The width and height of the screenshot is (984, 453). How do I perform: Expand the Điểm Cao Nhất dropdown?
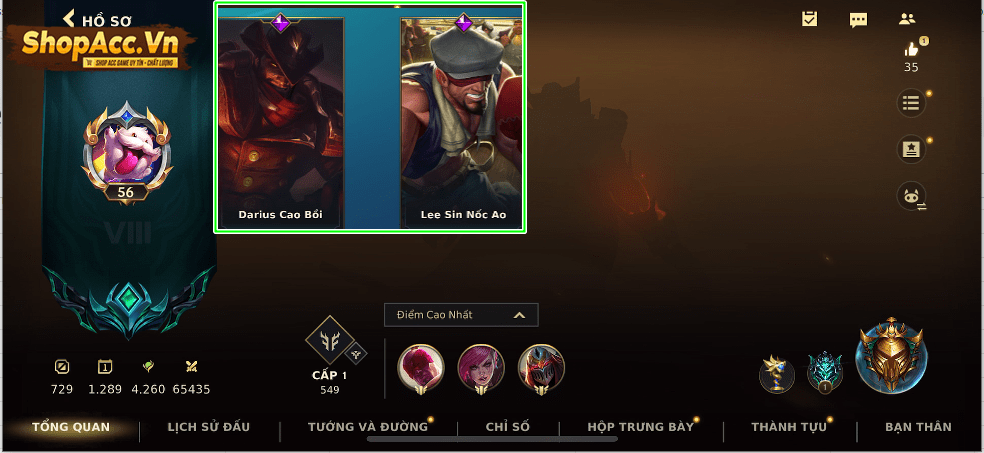click(461, 315)
